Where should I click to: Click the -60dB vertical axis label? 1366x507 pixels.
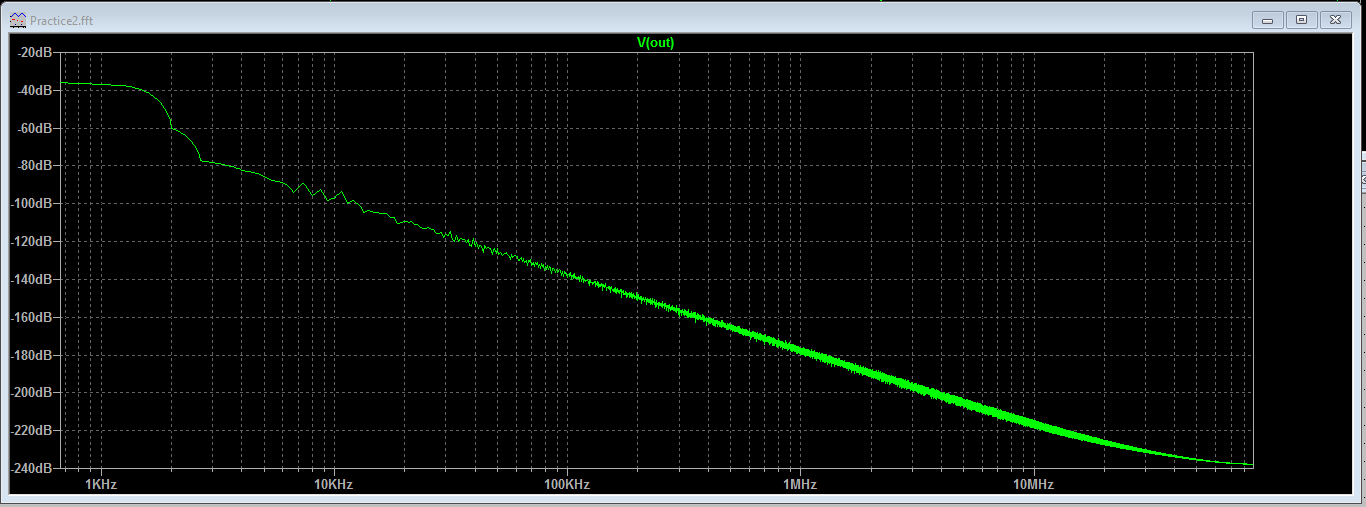point(35,128)
